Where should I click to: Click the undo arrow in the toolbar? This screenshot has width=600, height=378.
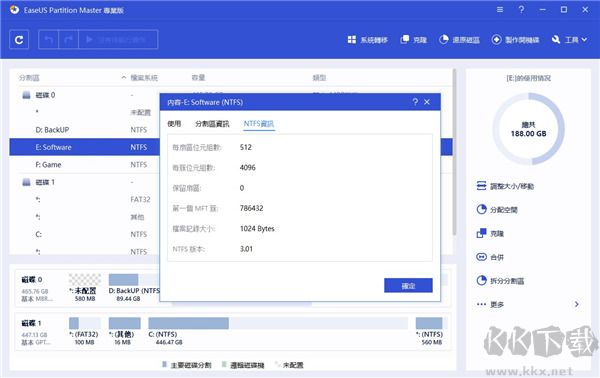coord(49,39)
